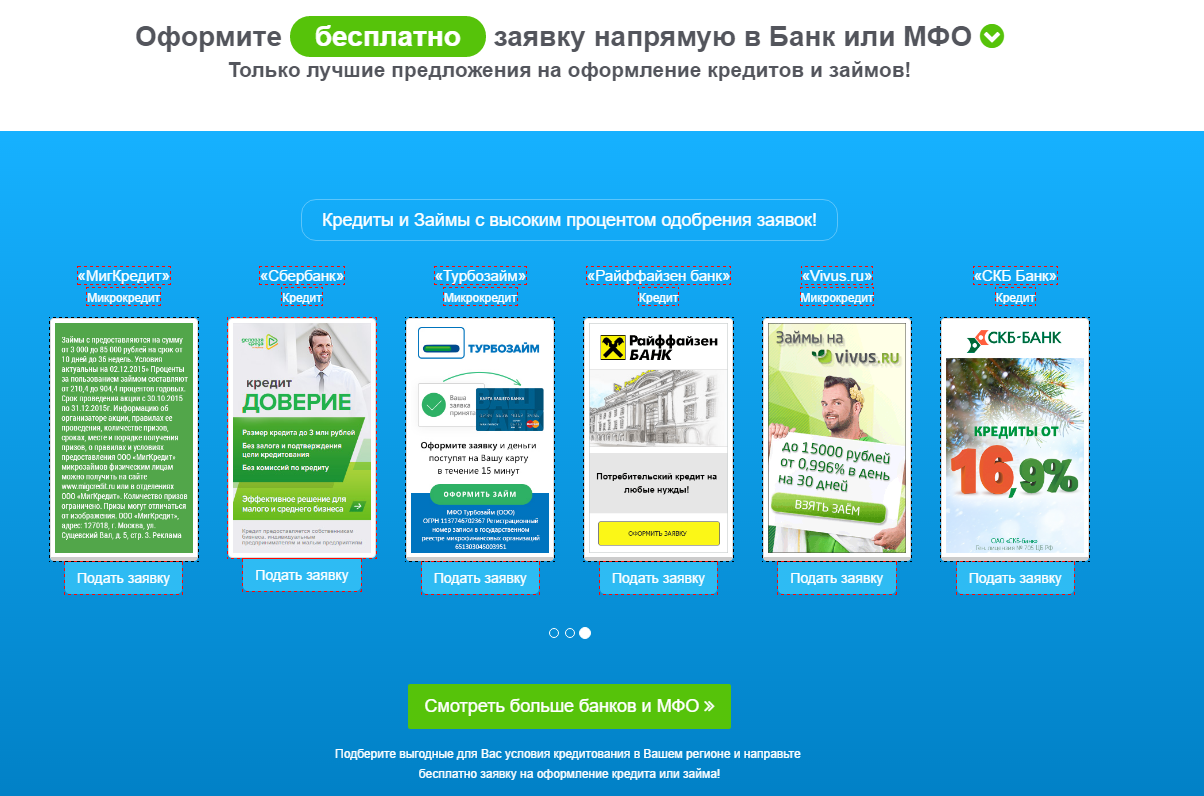Select the middle carousel pagination dot

[569, 633]
